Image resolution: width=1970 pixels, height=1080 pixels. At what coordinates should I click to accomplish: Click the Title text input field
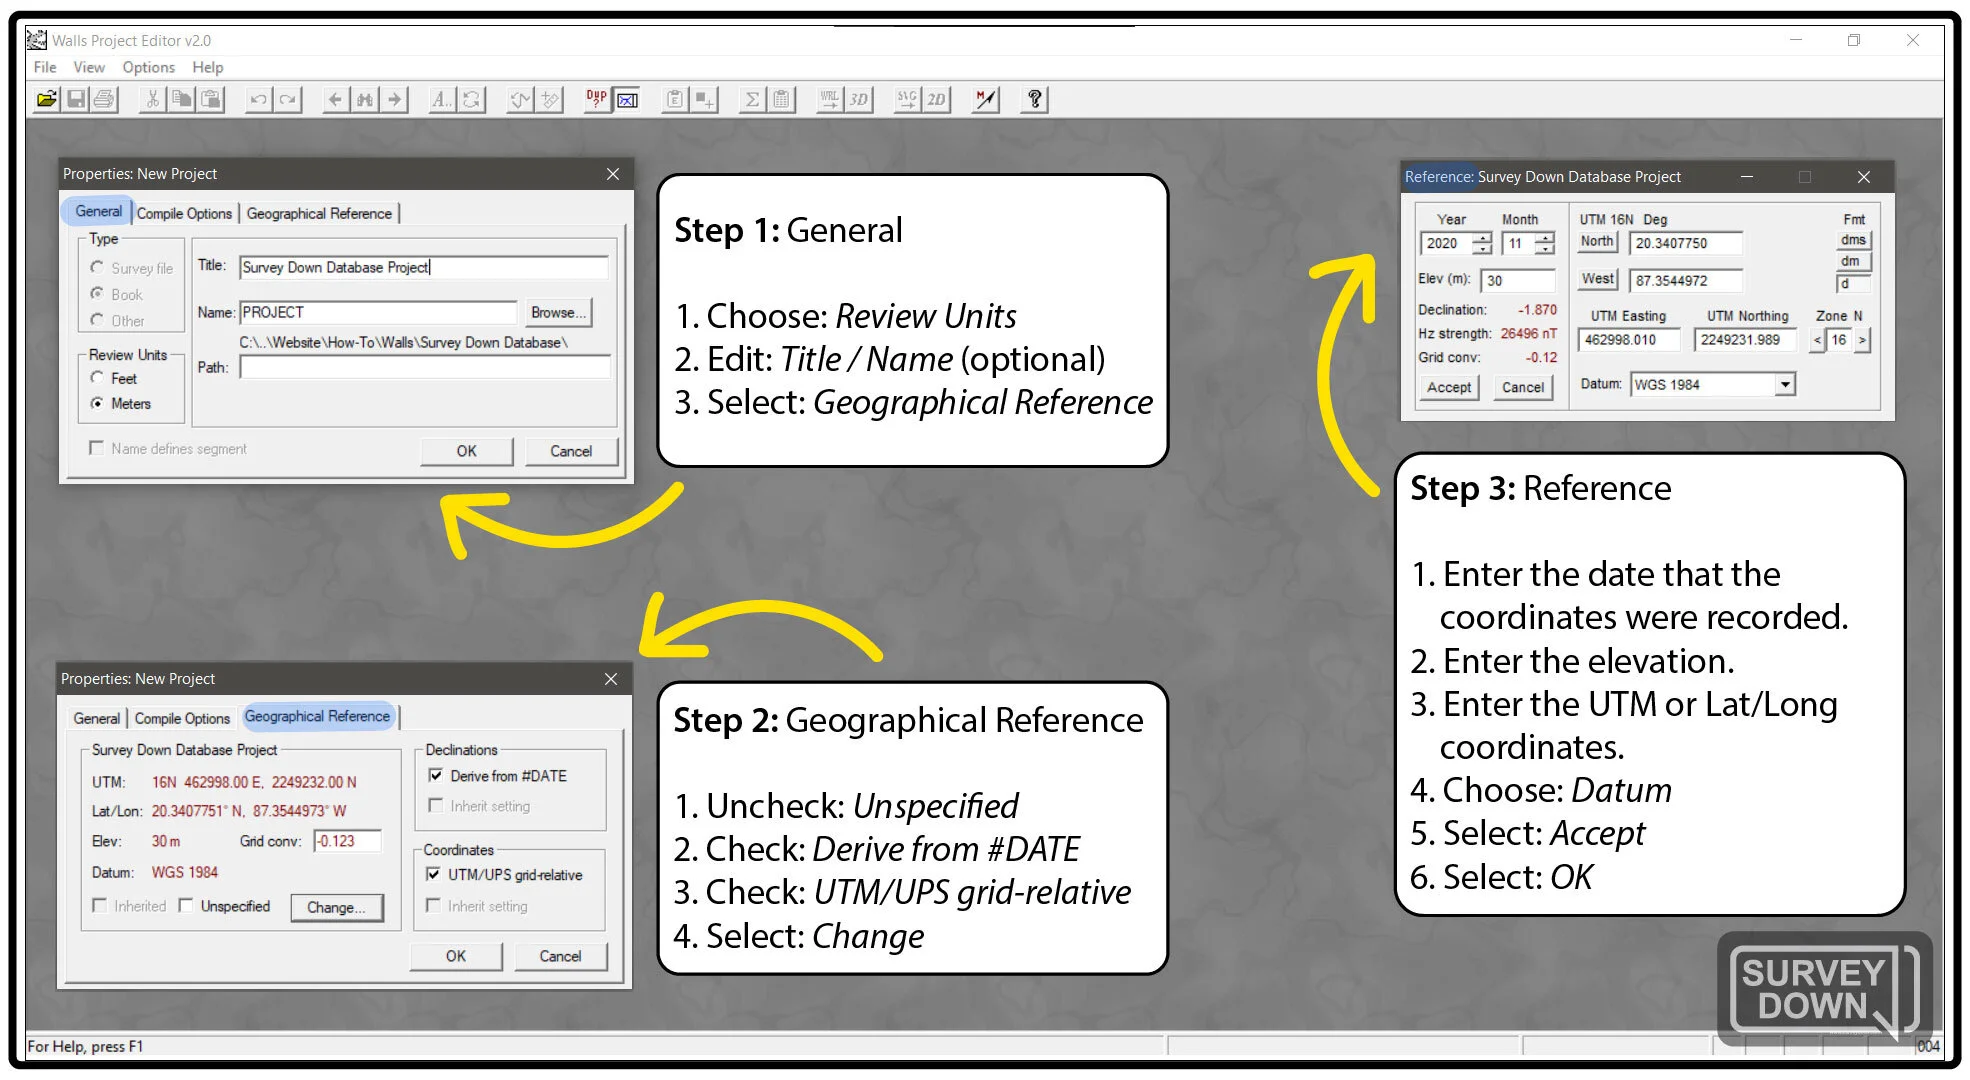[423, 267]
